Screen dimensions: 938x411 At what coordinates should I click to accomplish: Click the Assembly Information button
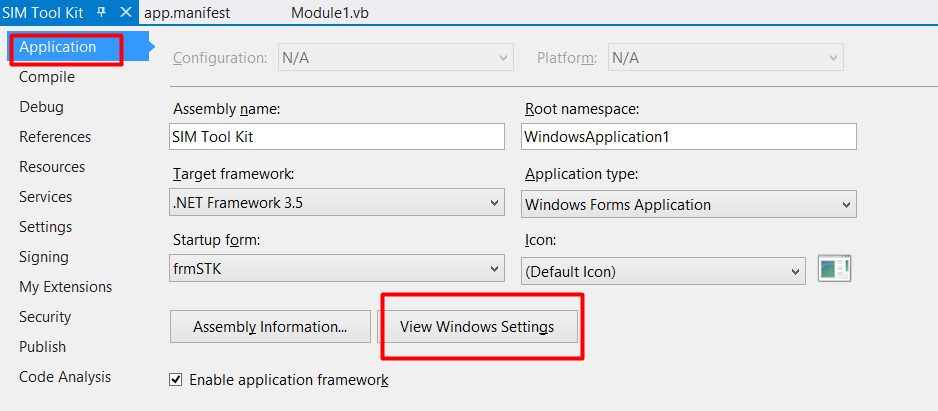tap(270, 327)
